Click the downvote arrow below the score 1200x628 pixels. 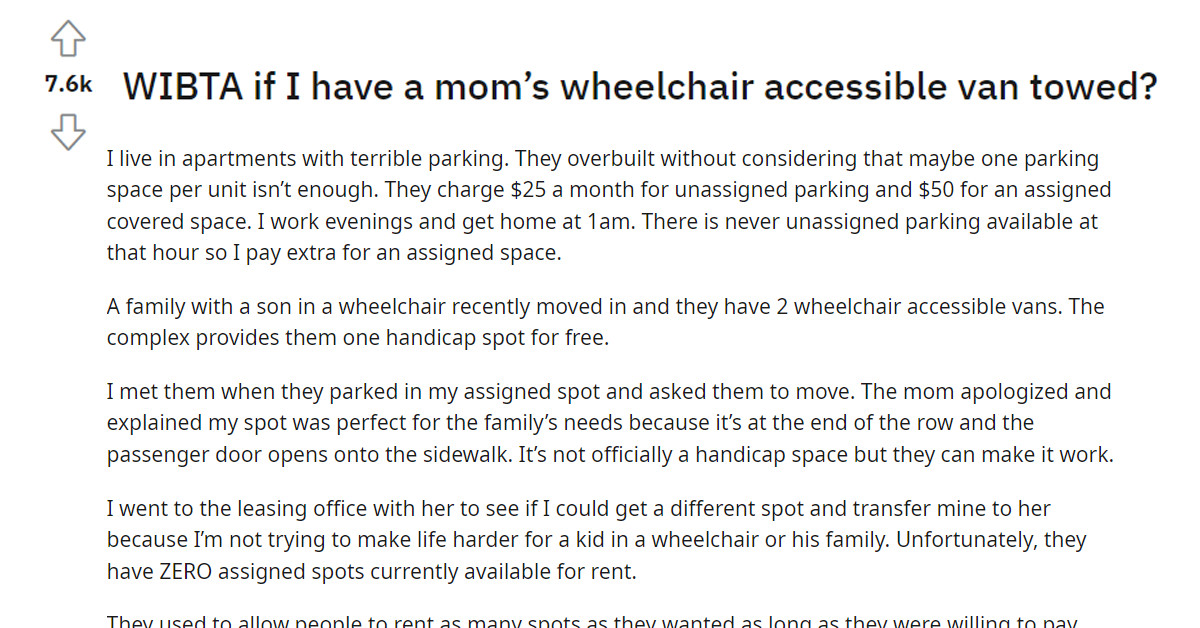coord(68,133)
